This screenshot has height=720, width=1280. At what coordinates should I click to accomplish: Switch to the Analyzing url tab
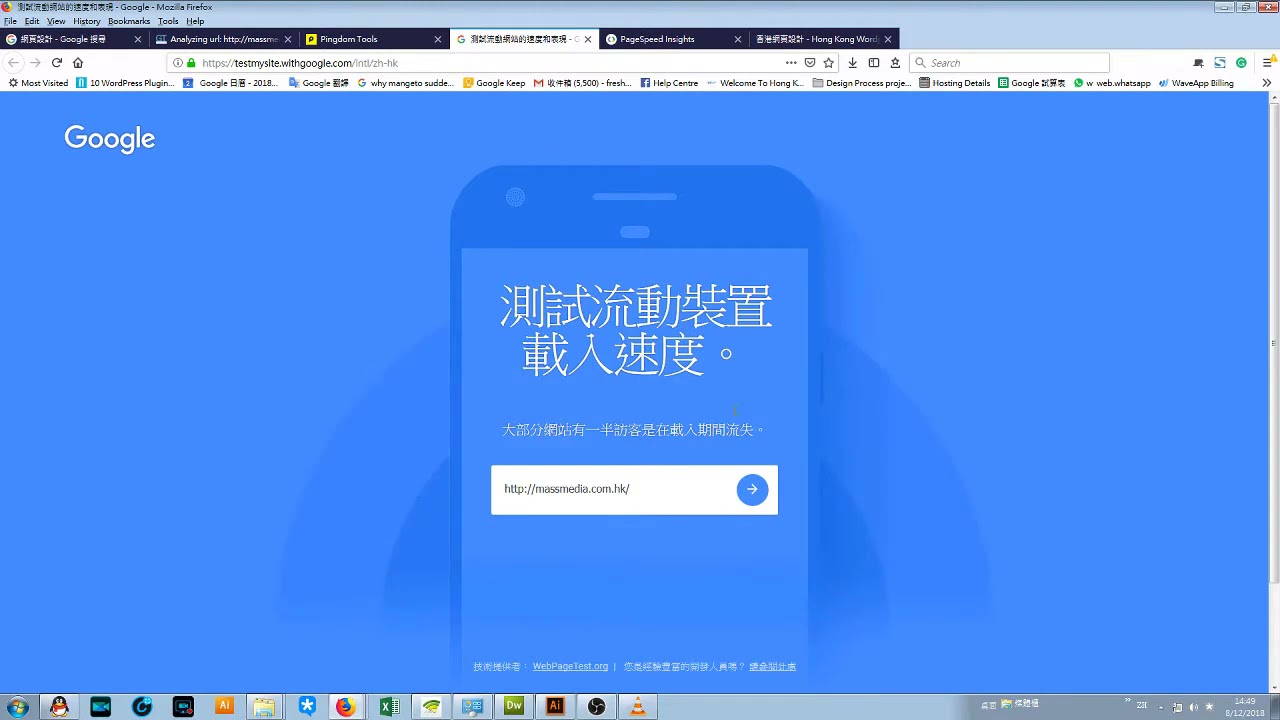[x=225, y=39]
